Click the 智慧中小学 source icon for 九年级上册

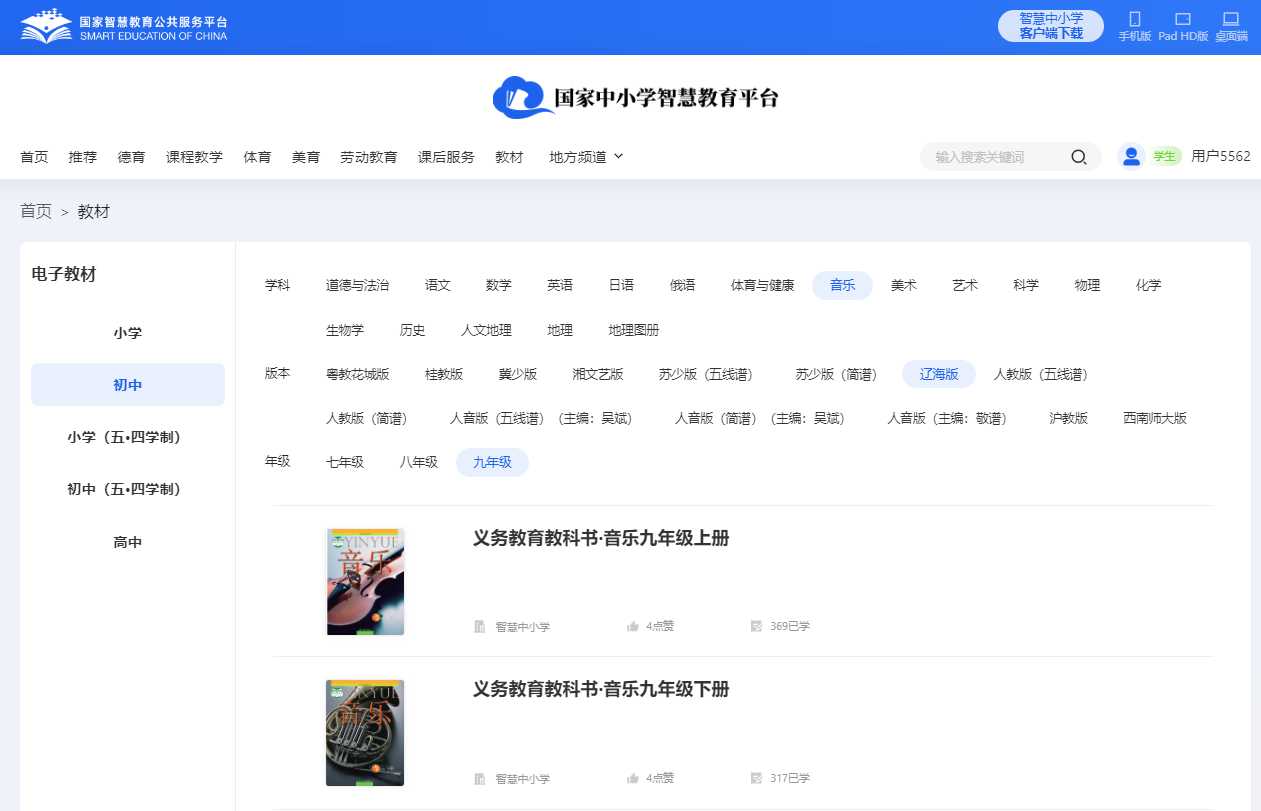point(480,627)
